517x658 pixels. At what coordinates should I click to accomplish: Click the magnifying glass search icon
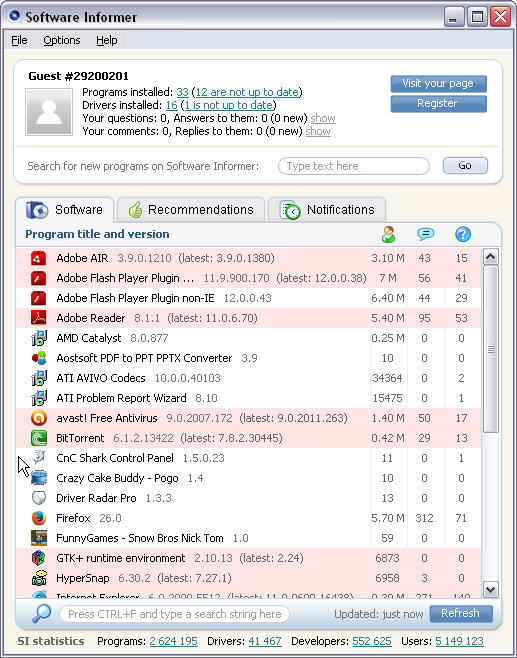coord(41,614)
